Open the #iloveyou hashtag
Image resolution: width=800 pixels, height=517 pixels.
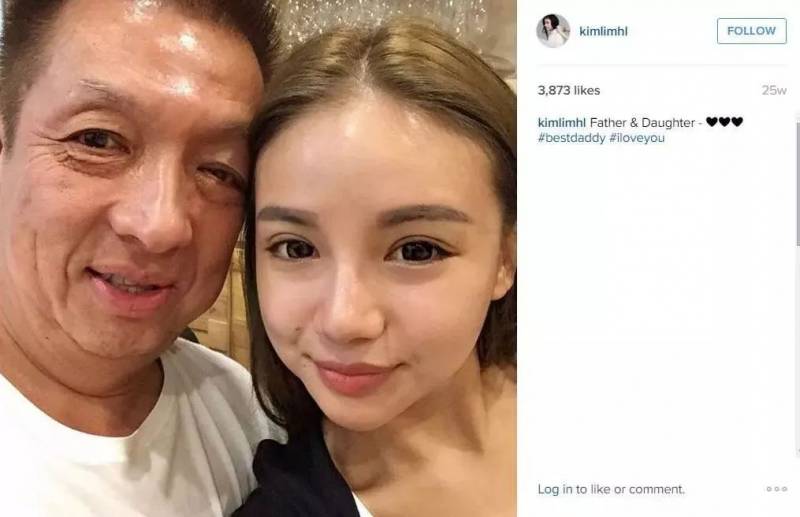click(x=637, y=138)
